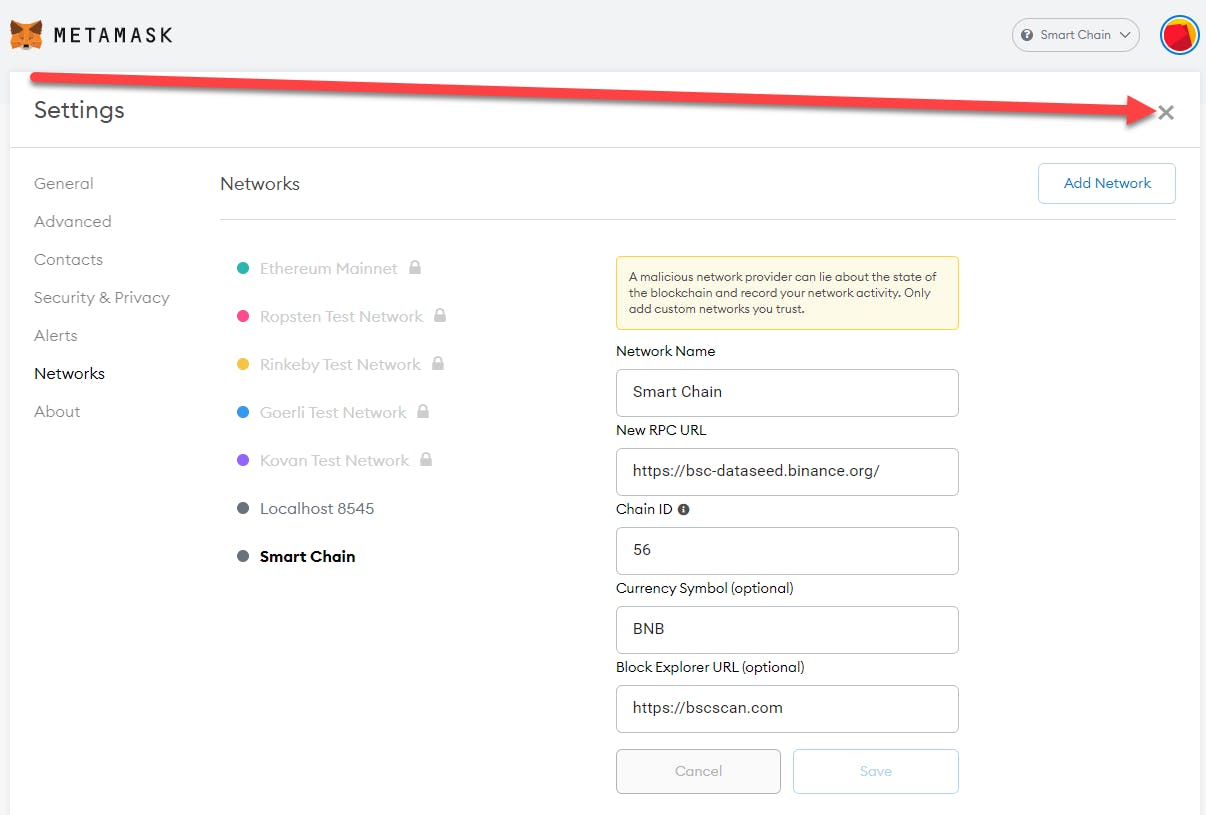This screenshot has height=815, width=1206.
Task: Select Kovan Test Network in list
Action: [x=335, y=460]
